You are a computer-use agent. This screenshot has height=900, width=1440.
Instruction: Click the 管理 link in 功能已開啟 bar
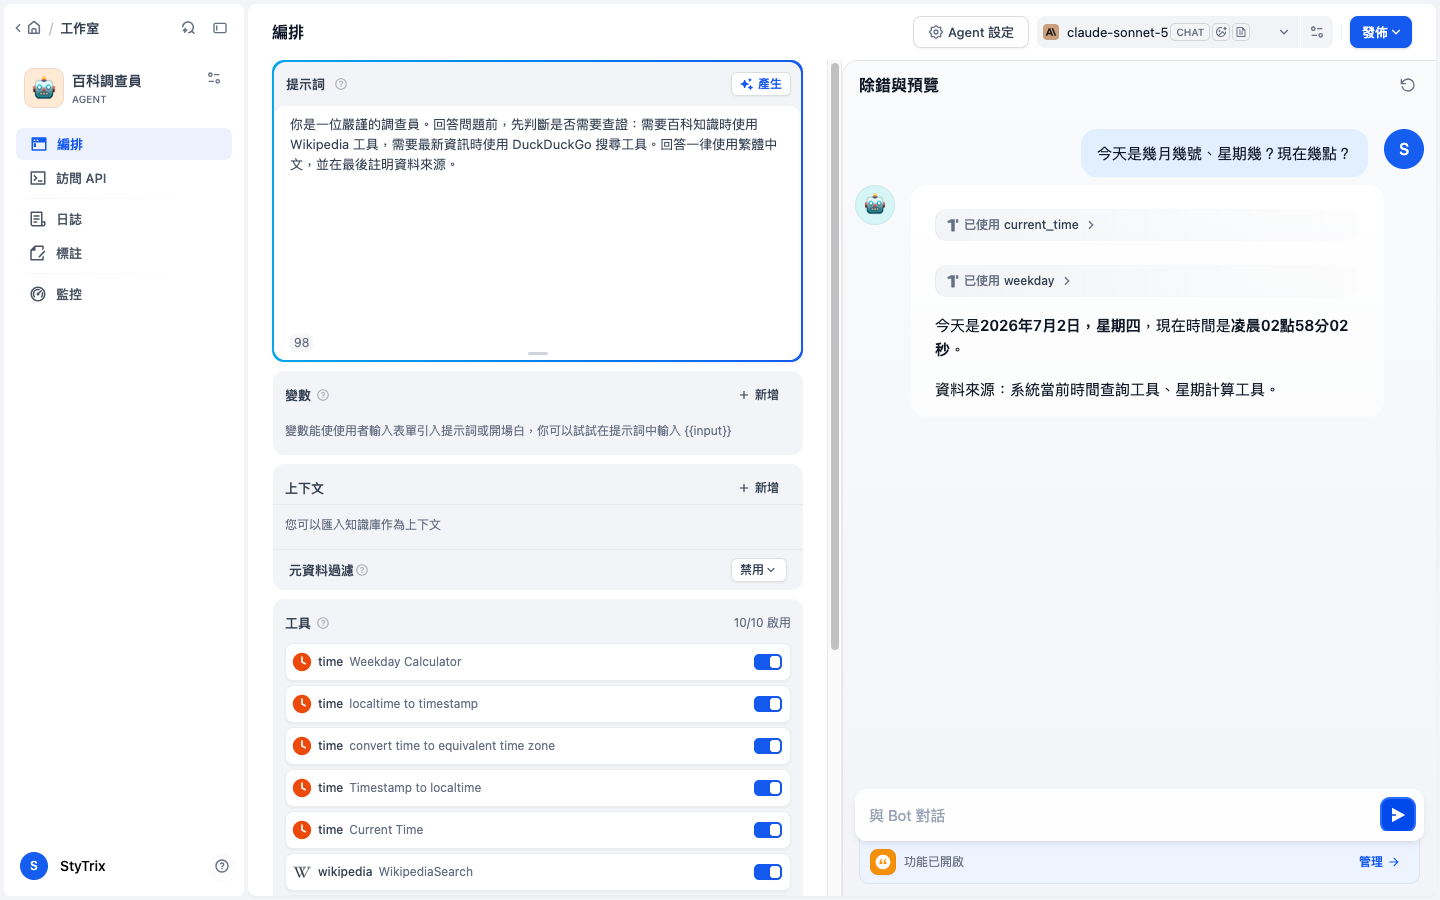point(1379,862)
